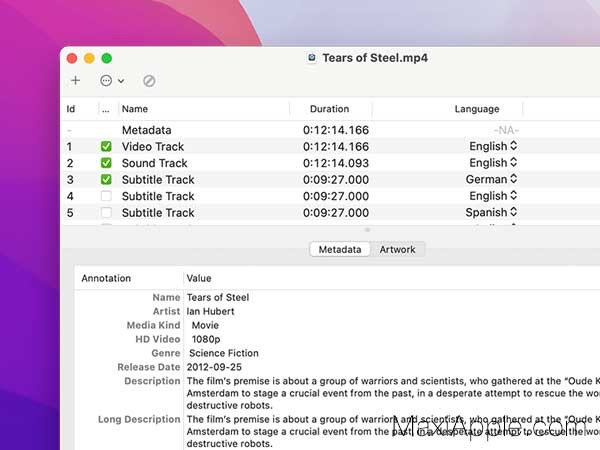
Task: Enable the English Subtitle Track checkbox
Action: tap(106, 196)
